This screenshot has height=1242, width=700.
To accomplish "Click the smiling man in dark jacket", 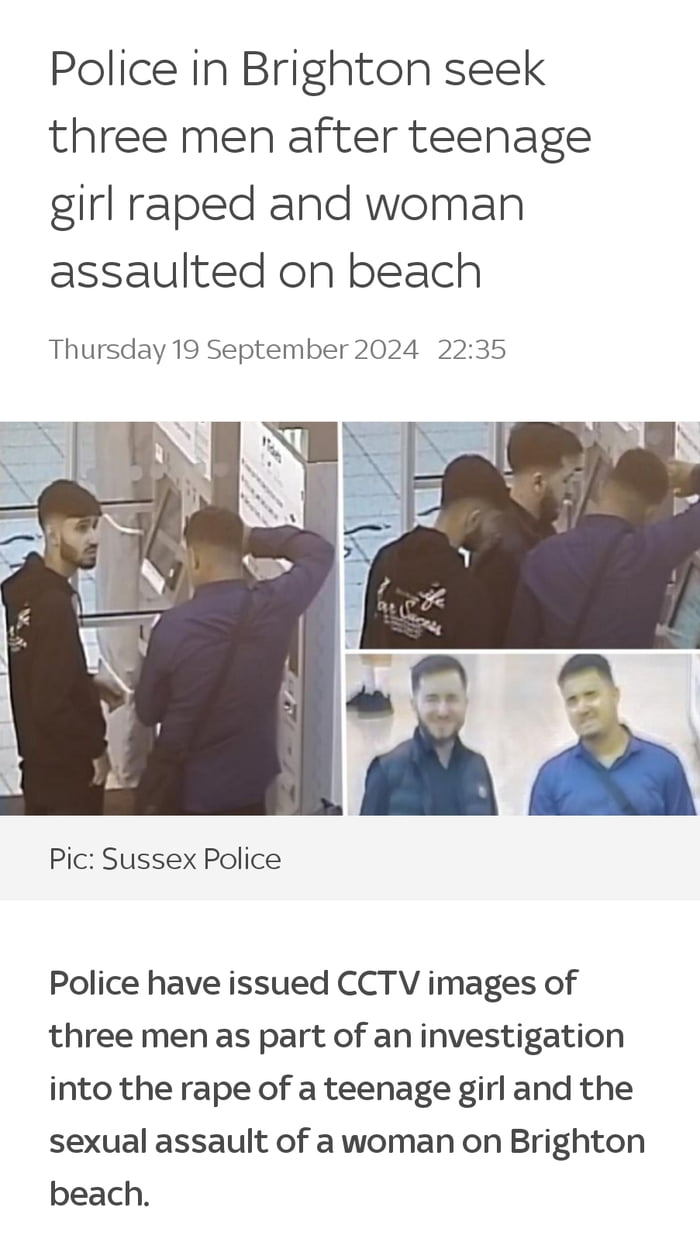I will pos(428,740).
